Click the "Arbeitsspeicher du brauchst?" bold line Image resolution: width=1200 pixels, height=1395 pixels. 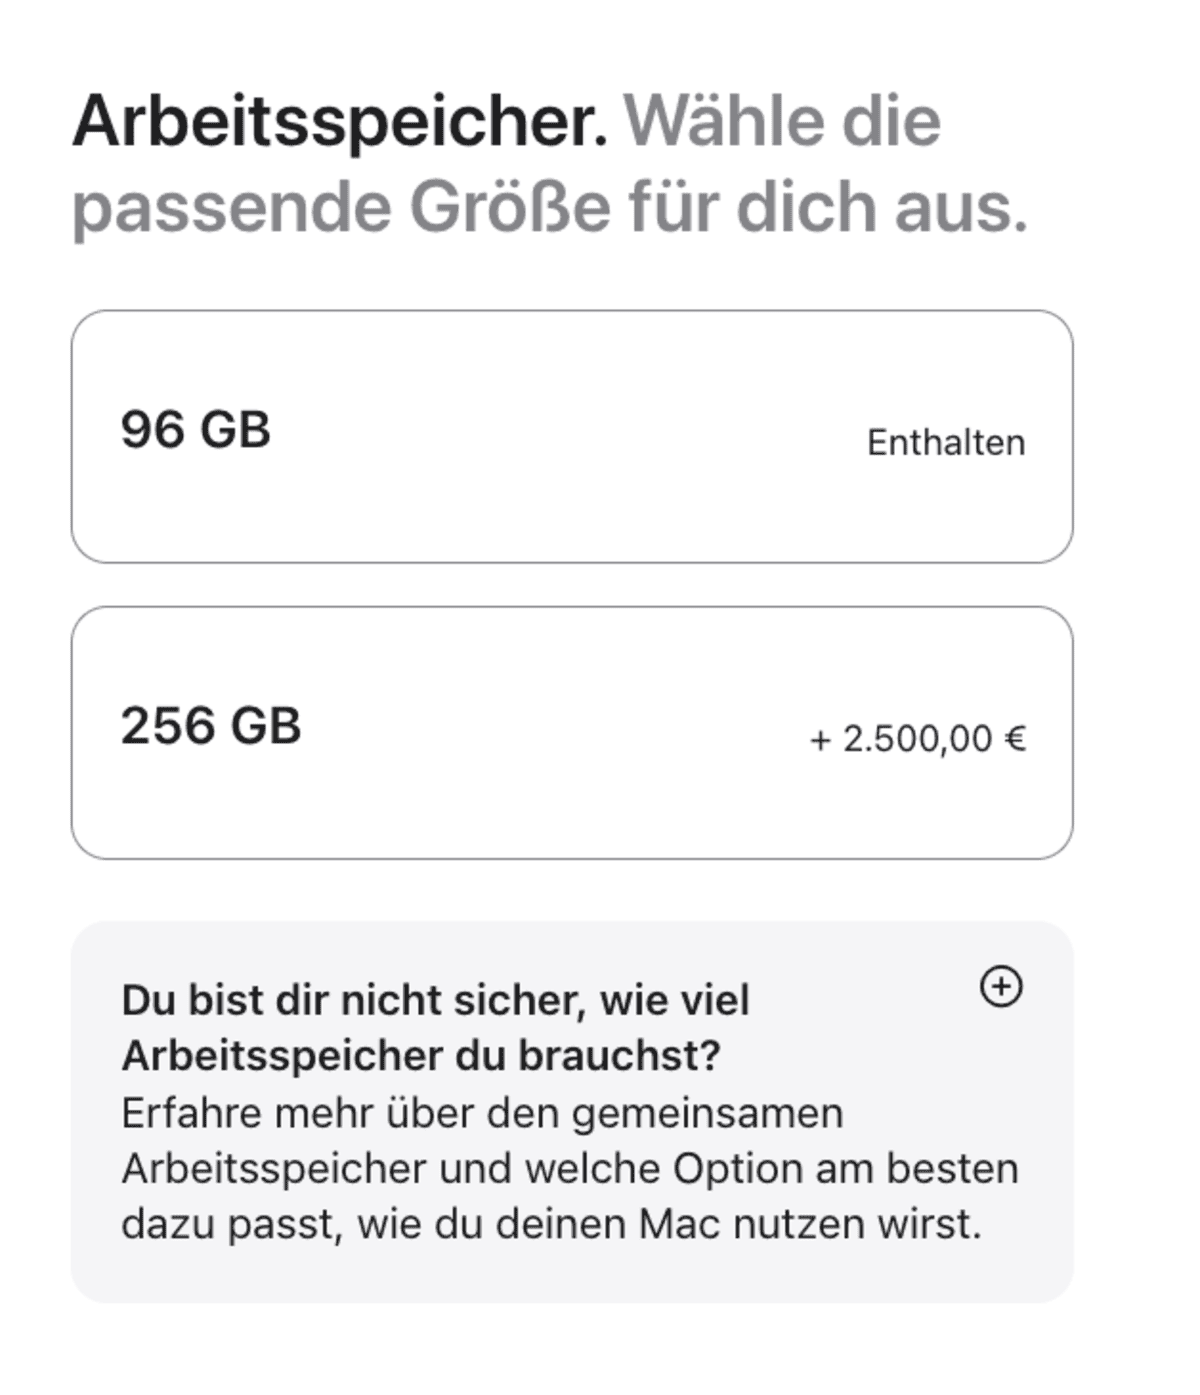tap(421, 1056)
